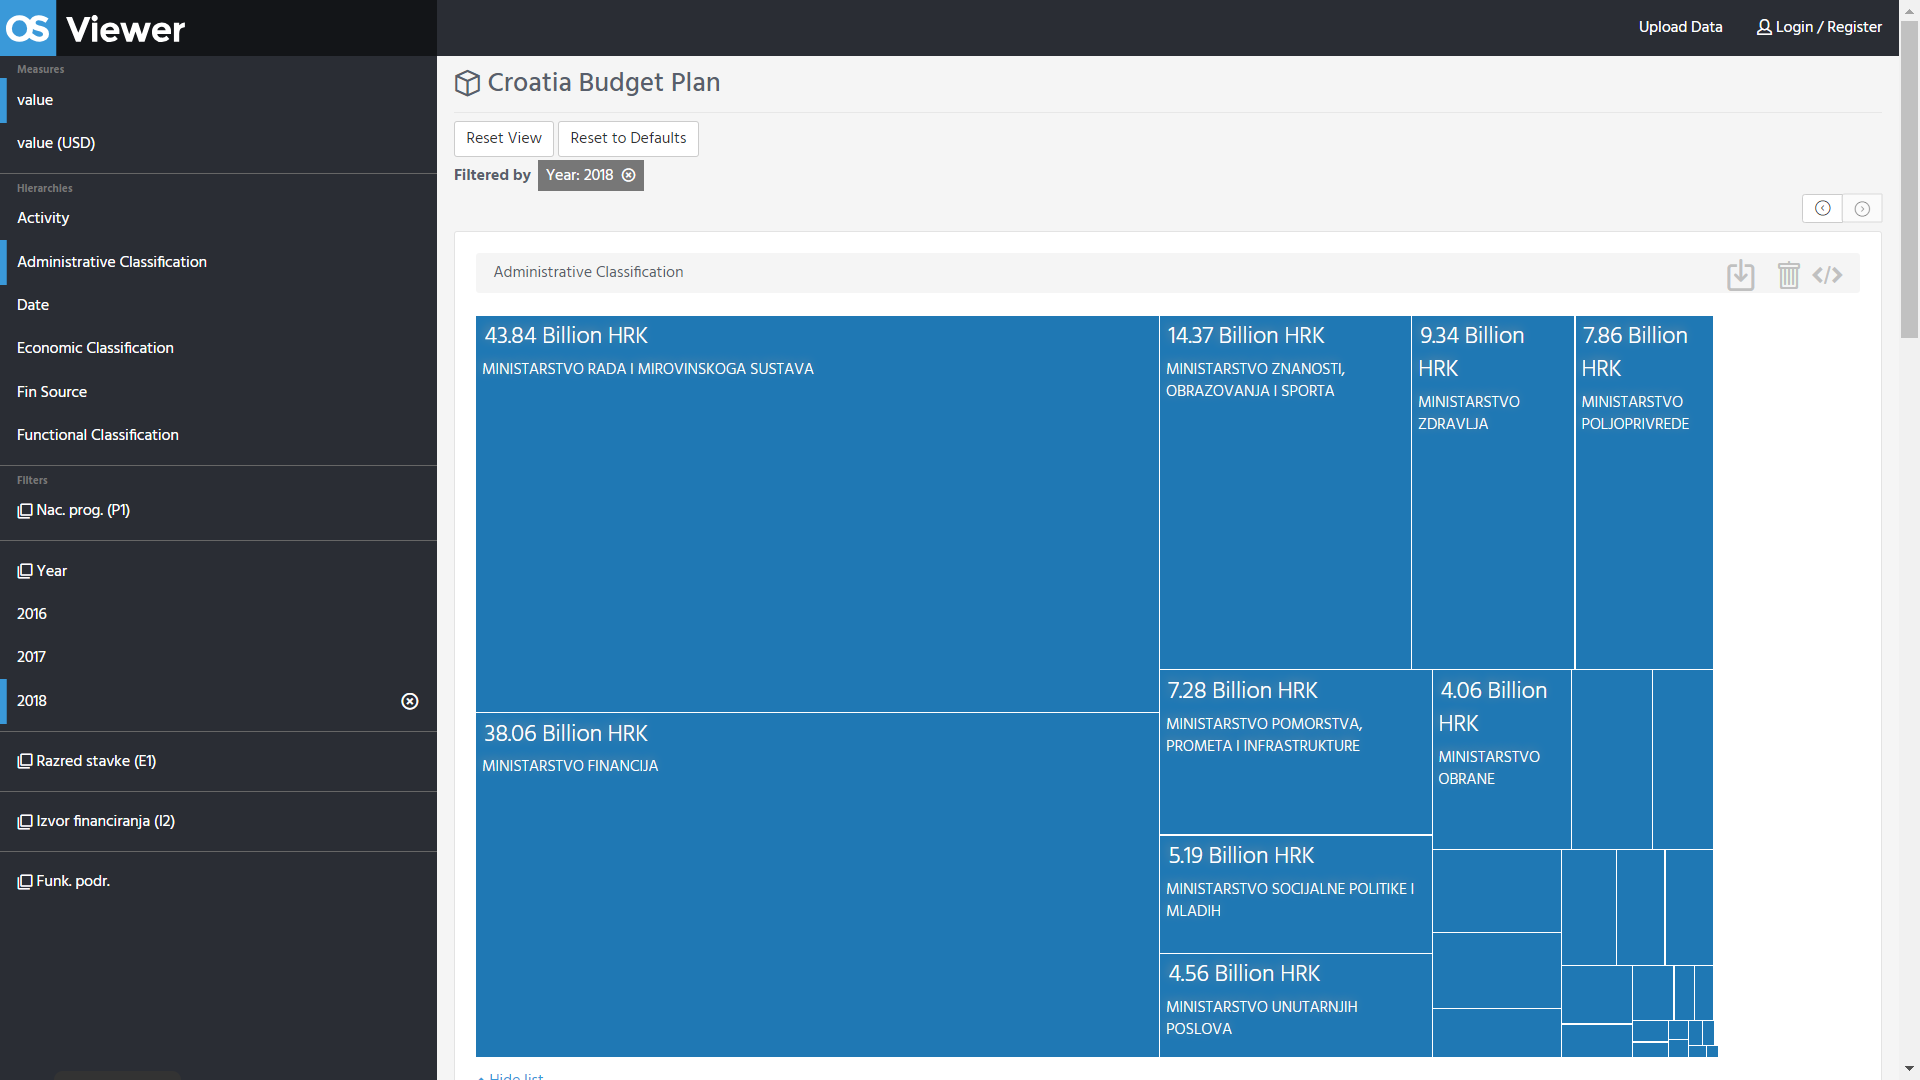Click the download visualization icon
The height and width of the screenshot is (1080, 1920).
pos(1741,275)
